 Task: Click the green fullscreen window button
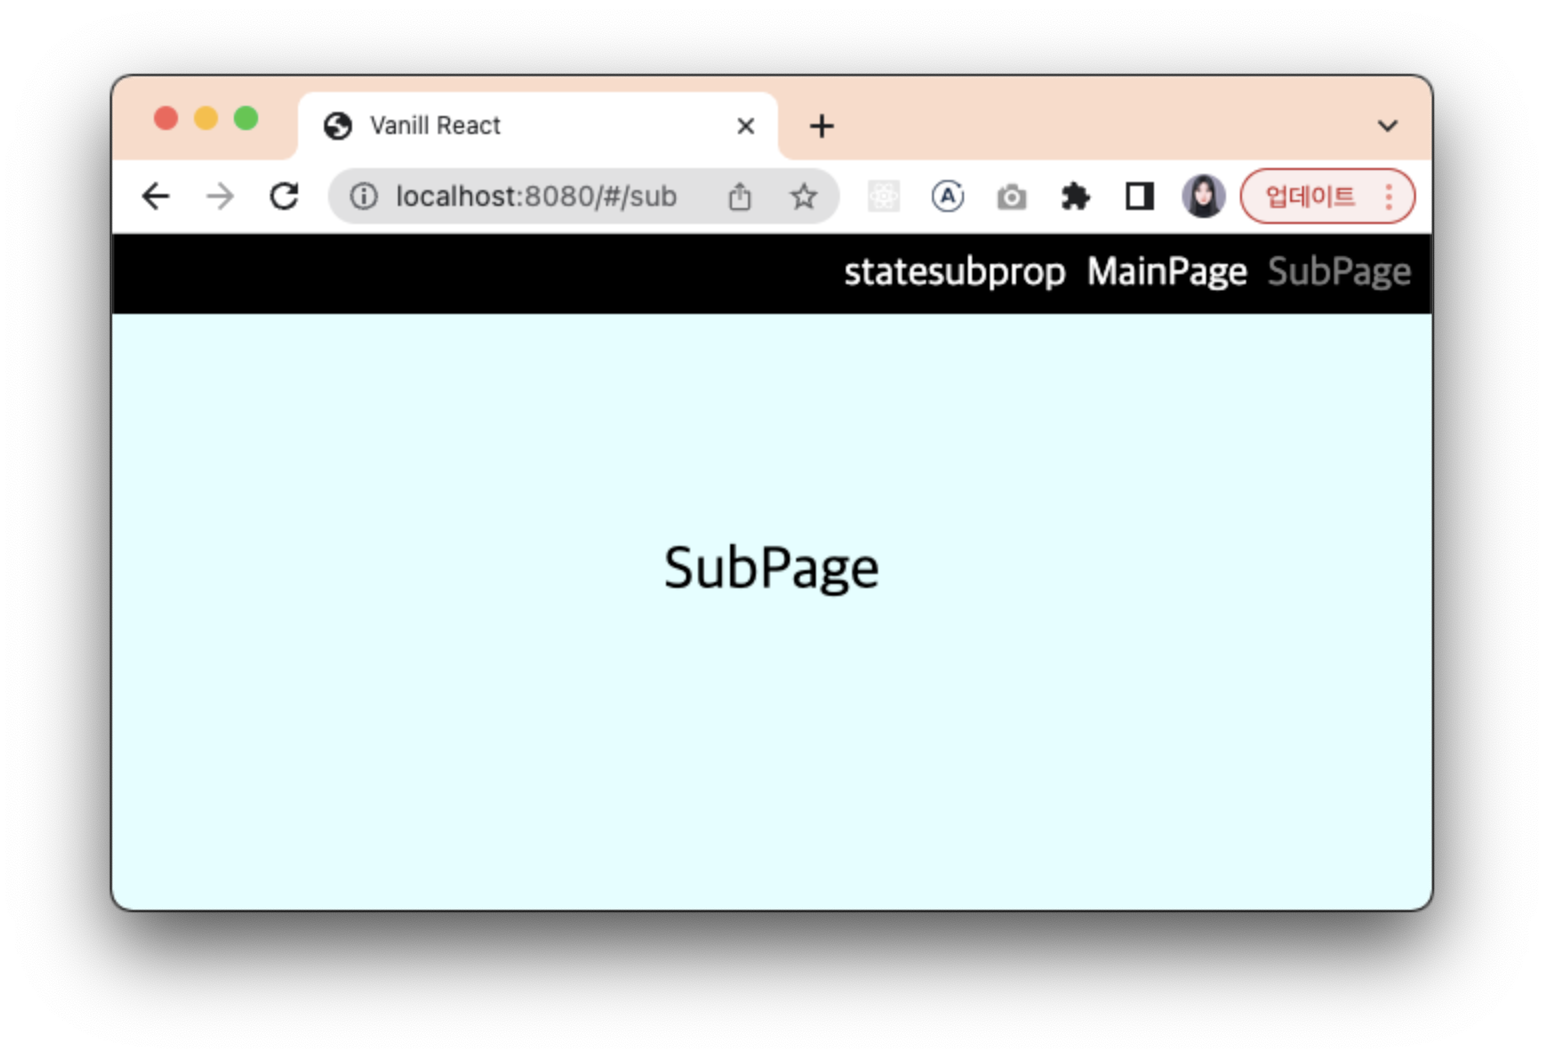point(246,119)
